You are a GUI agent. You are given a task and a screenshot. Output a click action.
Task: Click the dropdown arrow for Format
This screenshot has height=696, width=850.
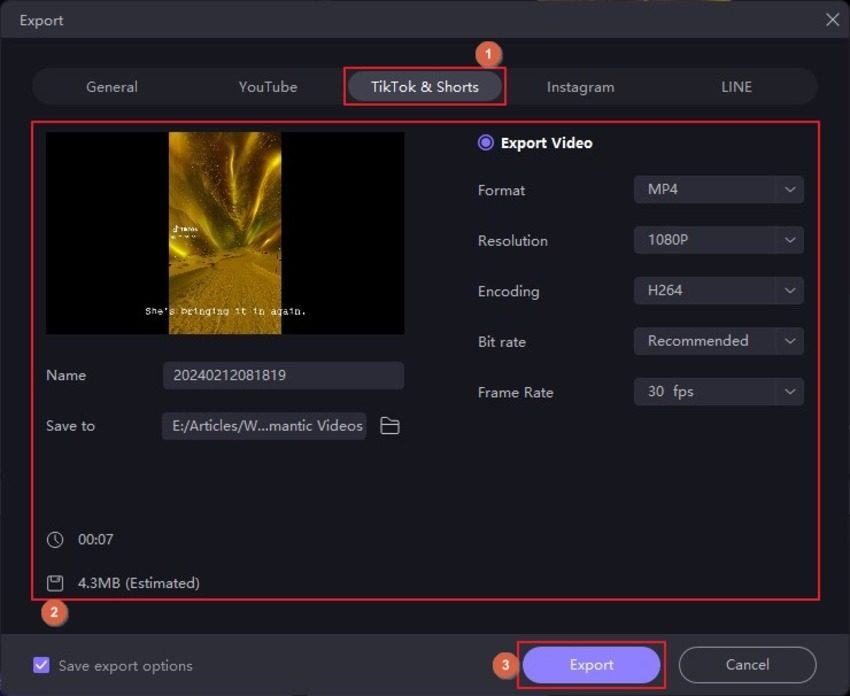tap(791, 189)
